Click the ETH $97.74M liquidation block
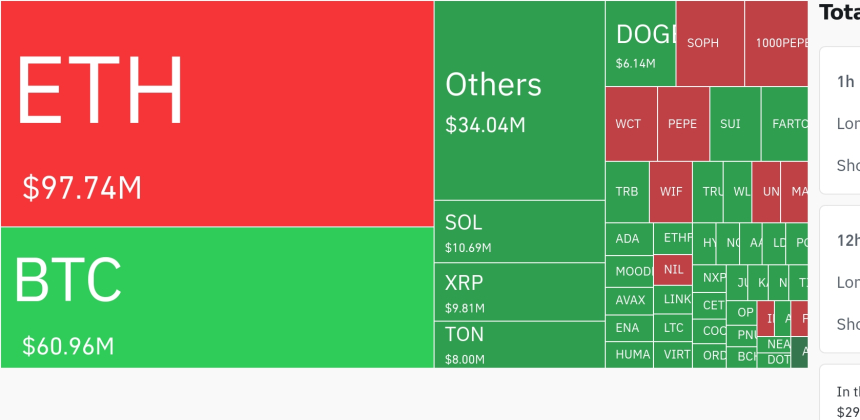The width and height of the screenshot is (860, 420). (217, 113)
